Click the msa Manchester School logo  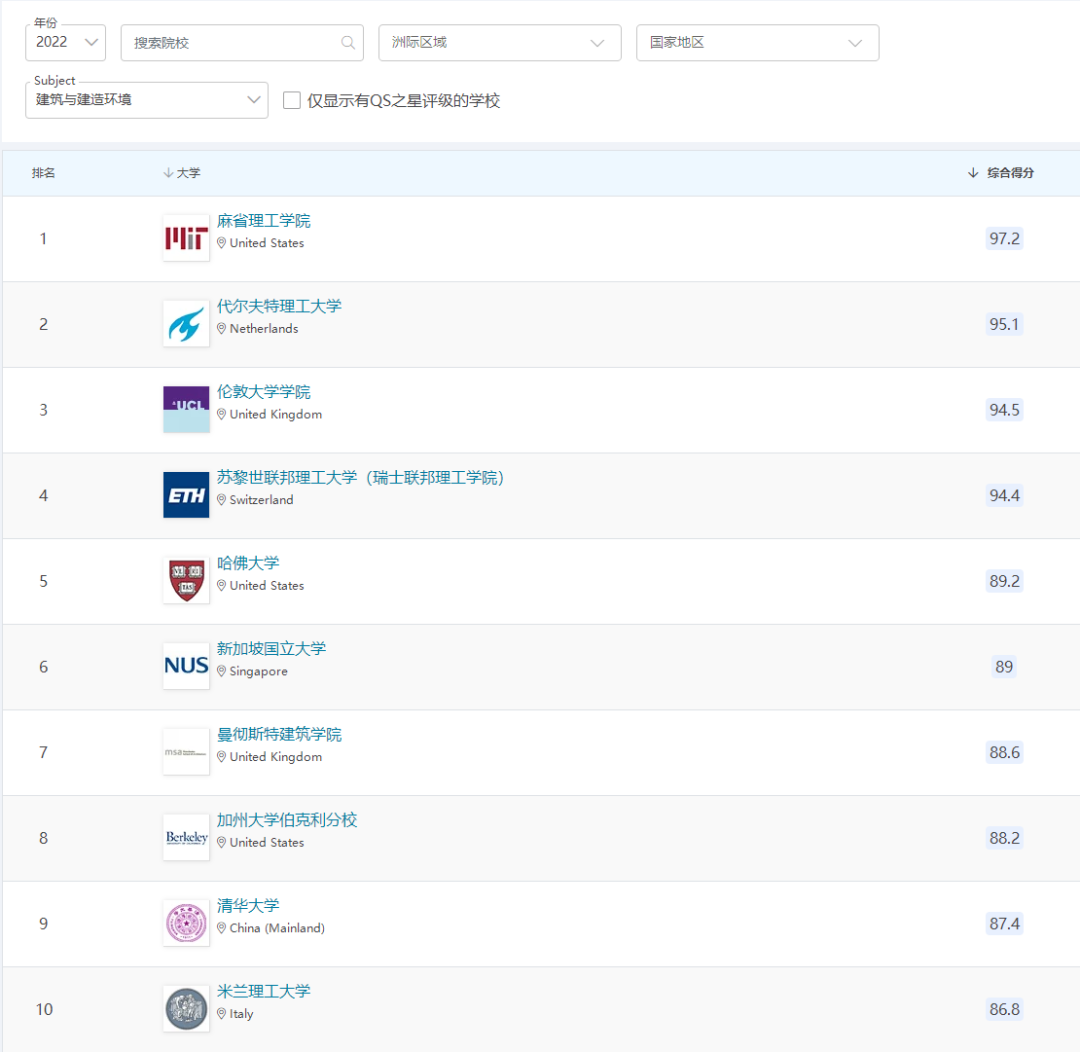pos(186,752)
